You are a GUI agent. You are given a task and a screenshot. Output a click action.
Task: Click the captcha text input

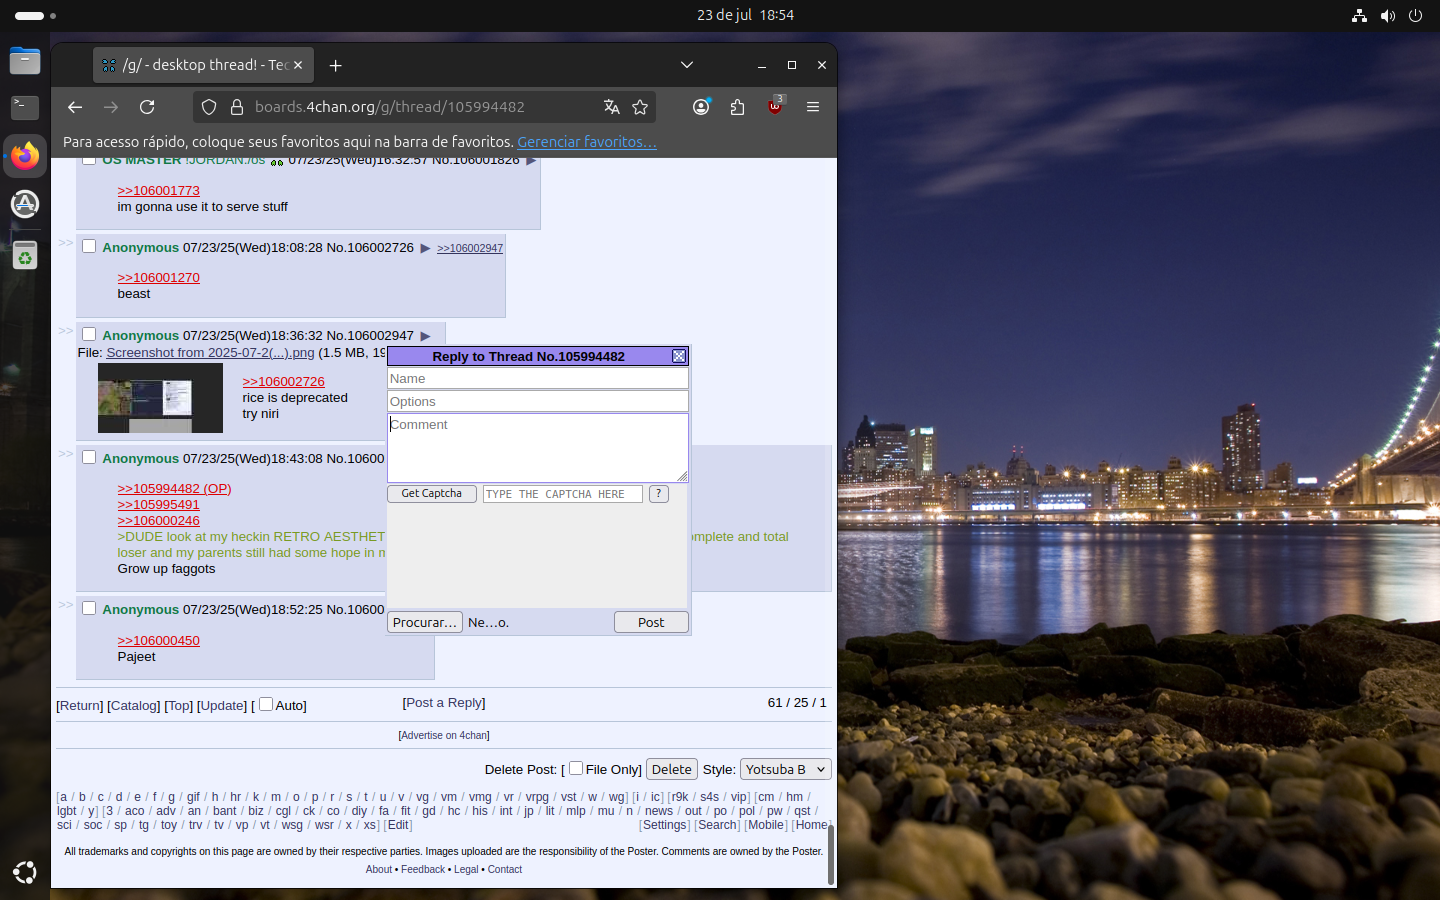pos(563,494)
